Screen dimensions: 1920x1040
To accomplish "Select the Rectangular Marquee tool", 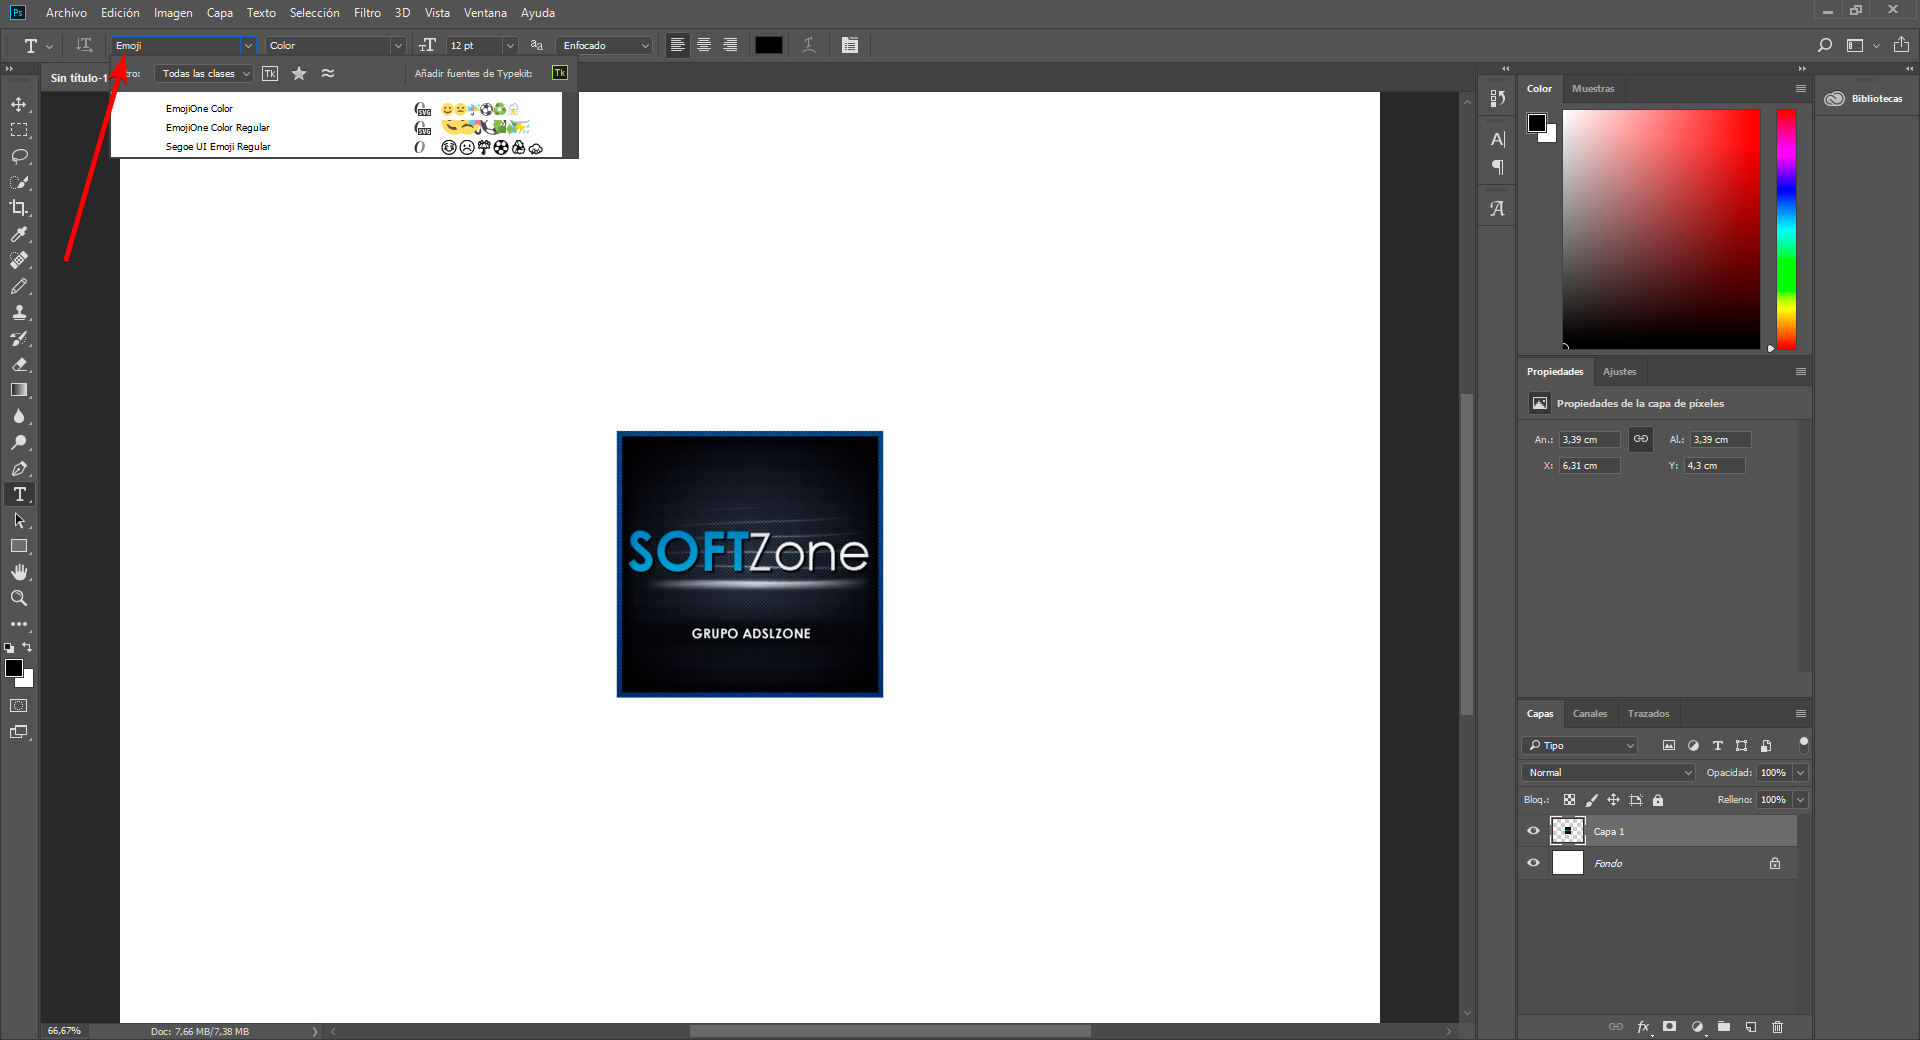I will click(x=19, y=131).
